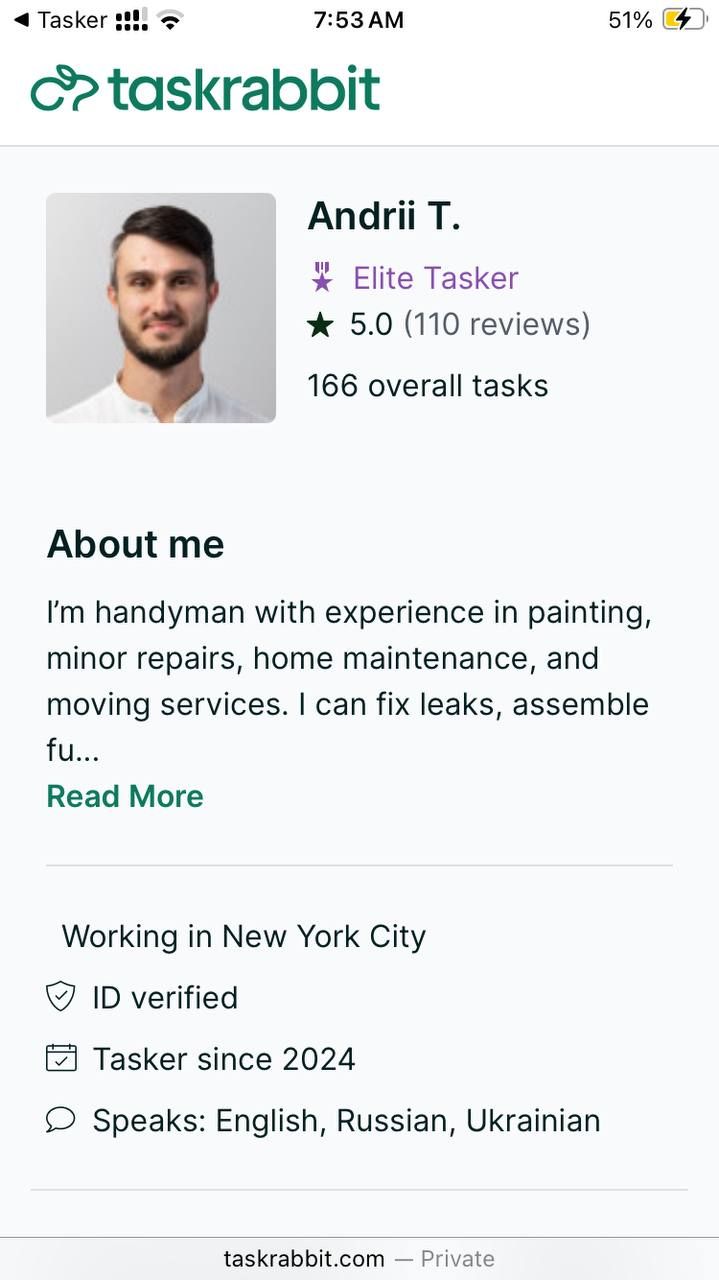Click the Elite Tasker medal badge icon
719x1280 pixels.
(x=322, y=277)
